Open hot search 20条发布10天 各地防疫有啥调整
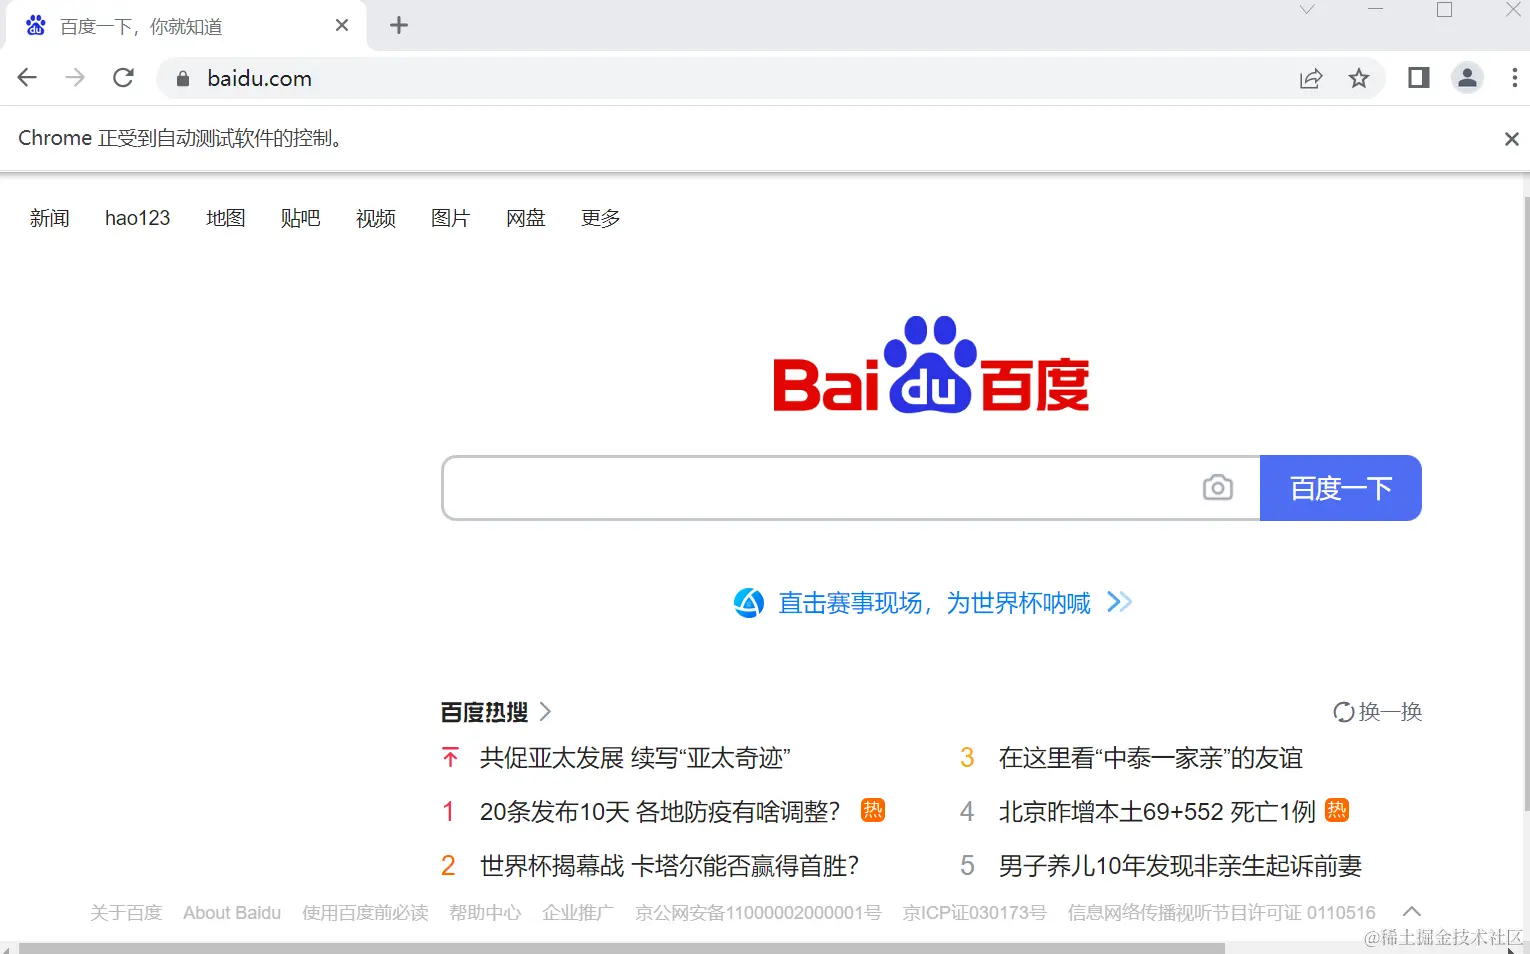The height and width of the screenshot is (954, 1530). click(660, 811)
